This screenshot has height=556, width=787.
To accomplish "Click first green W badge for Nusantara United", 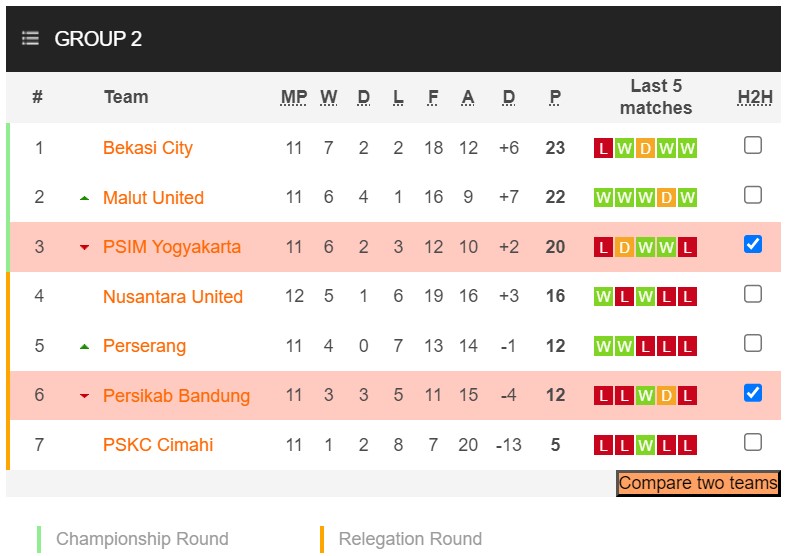I will point(603,297).
